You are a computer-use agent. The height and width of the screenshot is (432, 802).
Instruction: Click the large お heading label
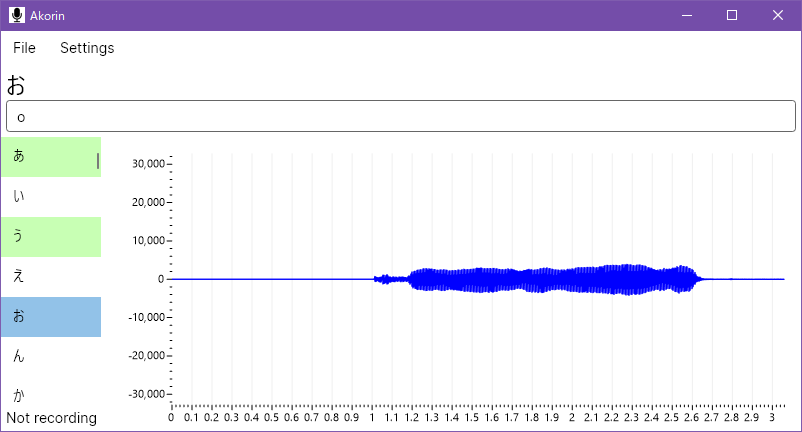click(x=16, y=85)
